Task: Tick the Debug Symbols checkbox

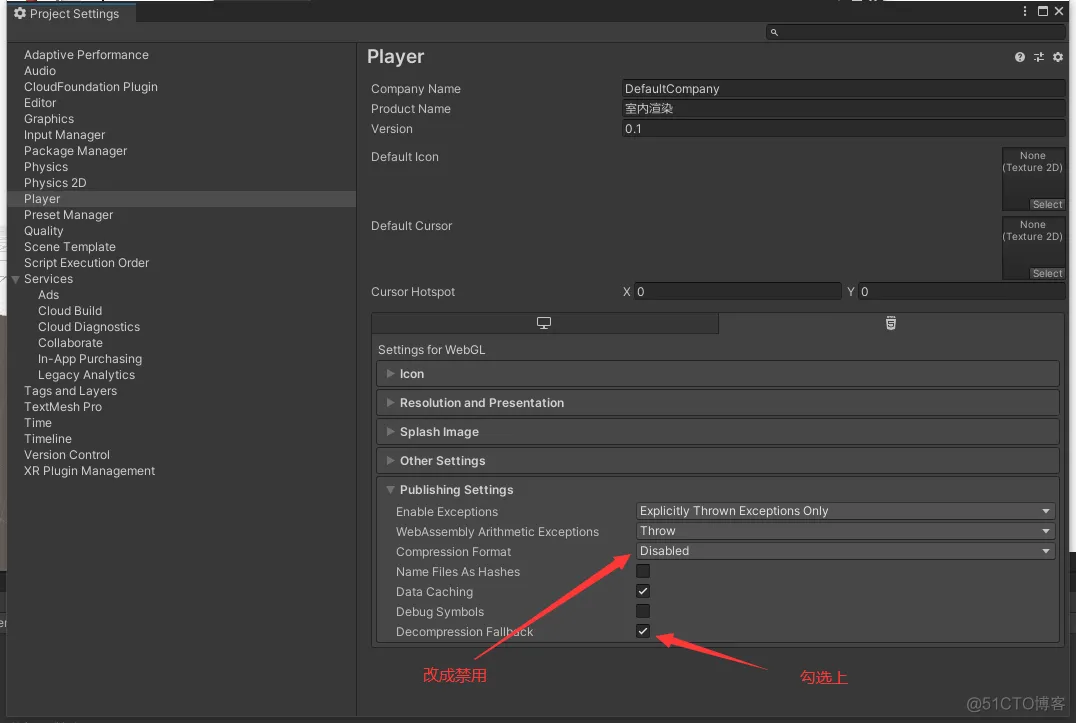Action: (x=643, y=611)
